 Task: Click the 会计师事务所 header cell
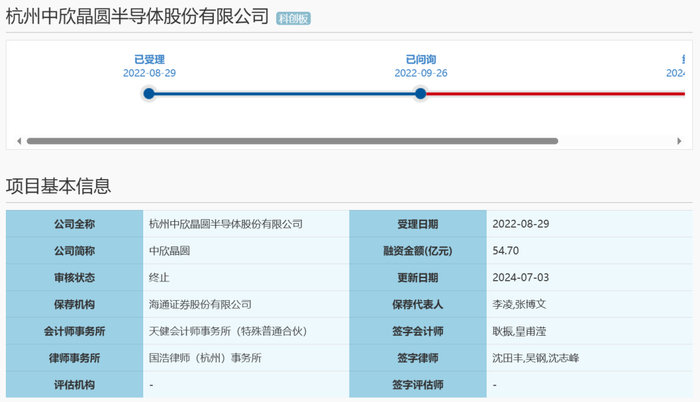tap(75, 331)
